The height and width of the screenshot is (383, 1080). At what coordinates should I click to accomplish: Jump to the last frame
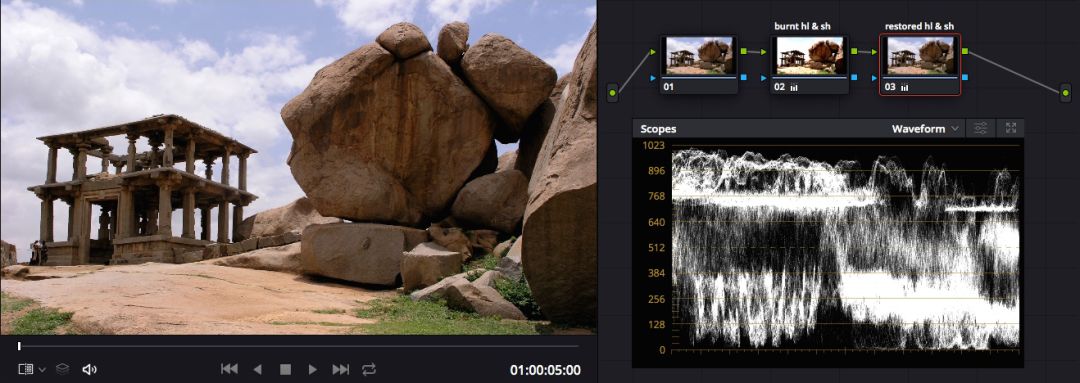point(341,369)
